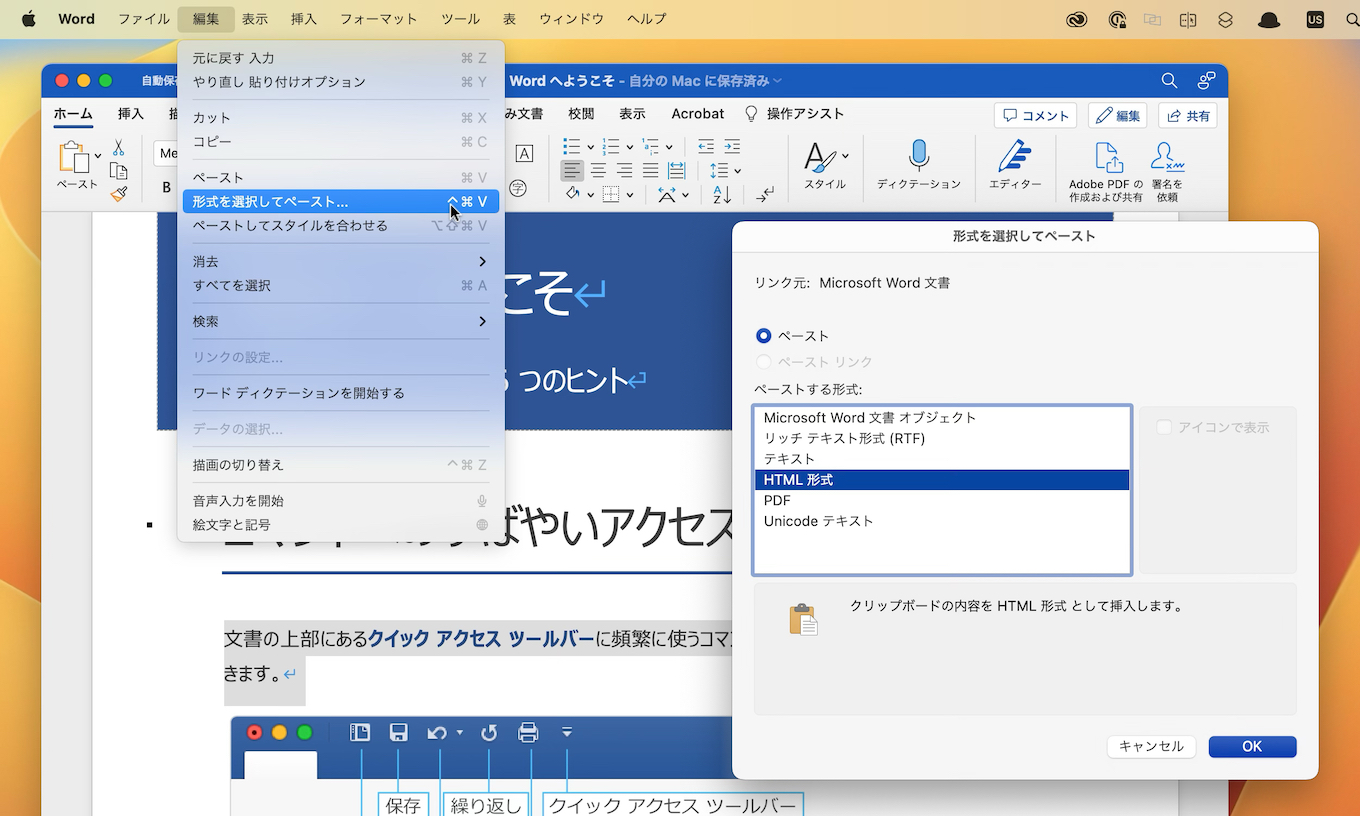Image resolution: width=1360 pixels, height=816 pixels.
Task: Switch to the 校閲 ribbon tab
Action: coord(581,114)
